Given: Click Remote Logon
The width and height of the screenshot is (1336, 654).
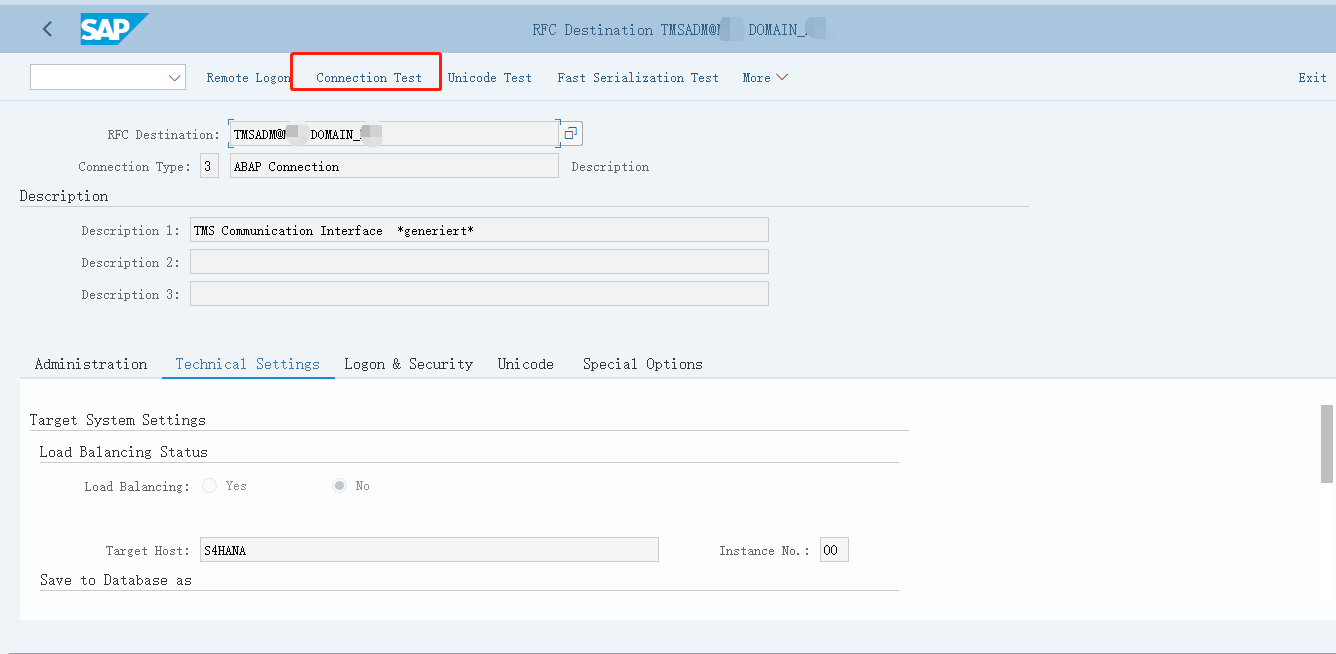Looking at the screenshot, I should point(248,78).
